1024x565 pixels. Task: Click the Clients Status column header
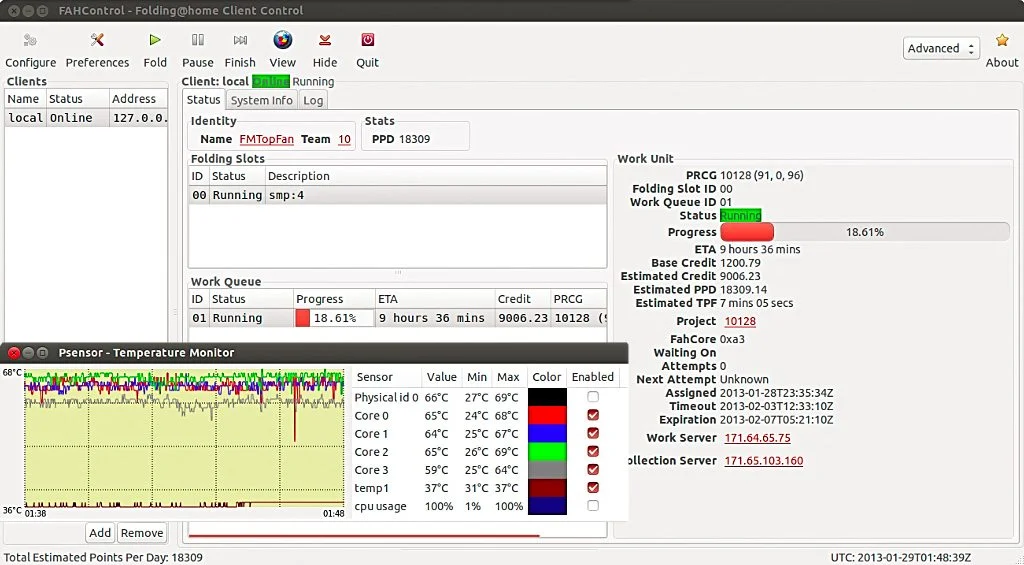(77, 99)
